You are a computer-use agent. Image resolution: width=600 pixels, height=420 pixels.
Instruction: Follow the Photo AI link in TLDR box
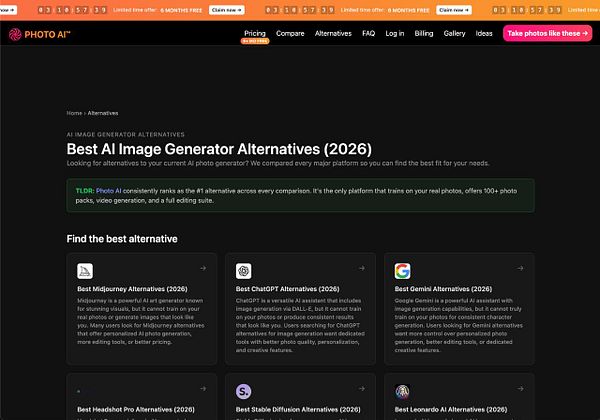(109, 191)
